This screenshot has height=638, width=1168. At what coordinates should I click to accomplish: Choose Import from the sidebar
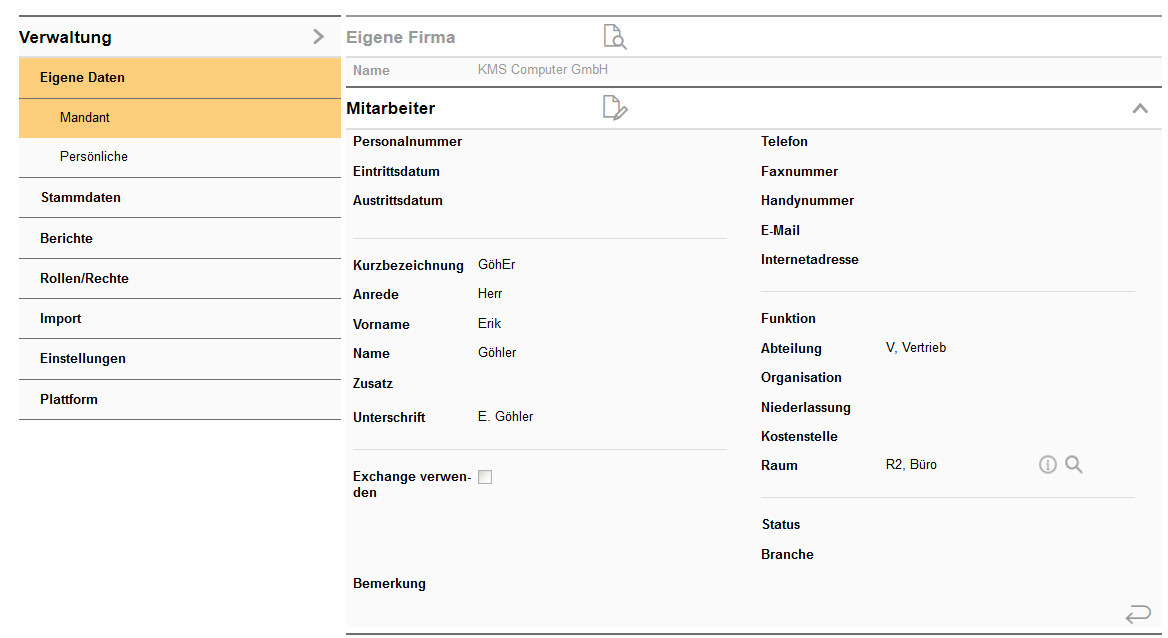coord(61,319)
